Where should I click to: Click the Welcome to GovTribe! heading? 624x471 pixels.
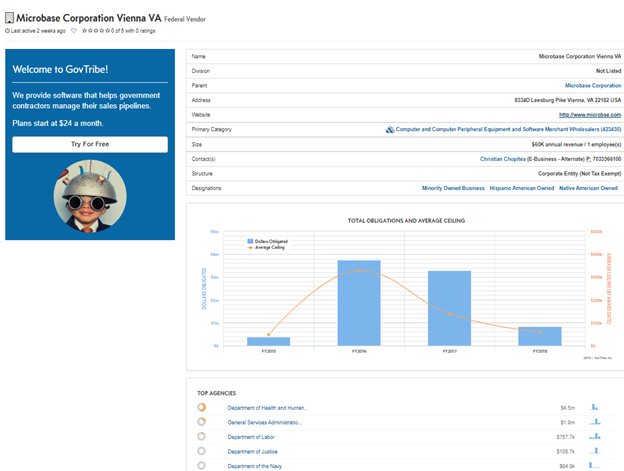(x=60, y=69)
